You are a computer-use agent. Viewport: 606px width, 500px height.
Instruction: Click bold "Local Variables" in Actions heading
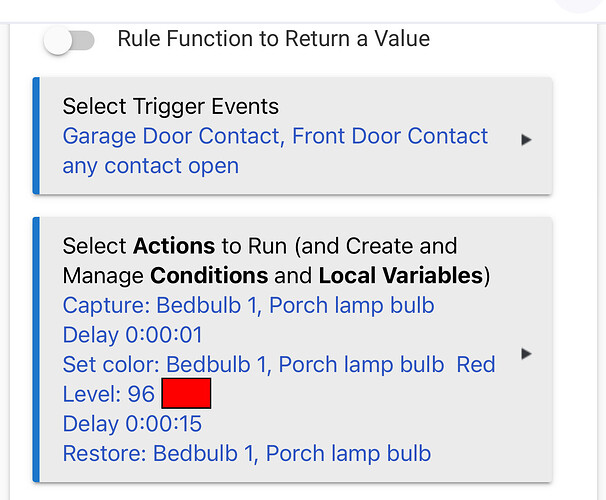click(400, 275)
